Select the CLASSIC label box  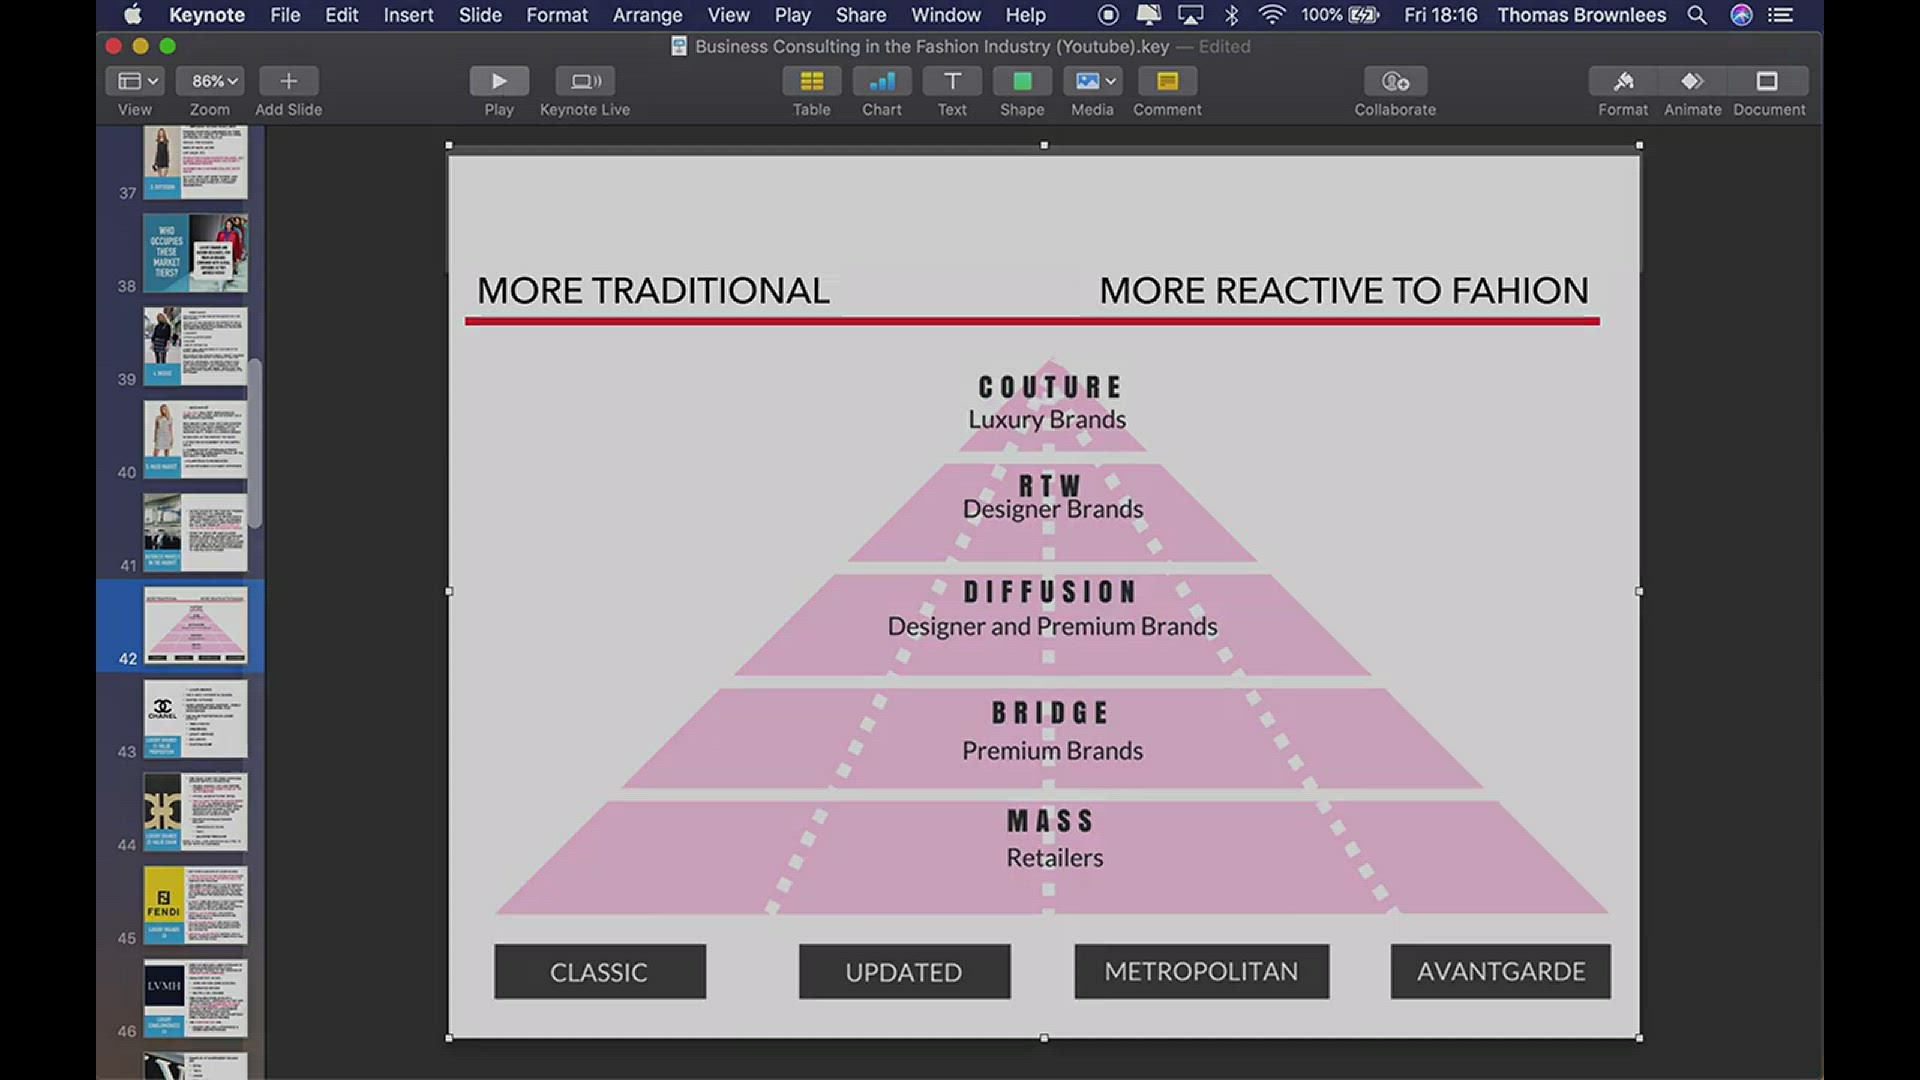pyautogui.click(x=600, y=971)
